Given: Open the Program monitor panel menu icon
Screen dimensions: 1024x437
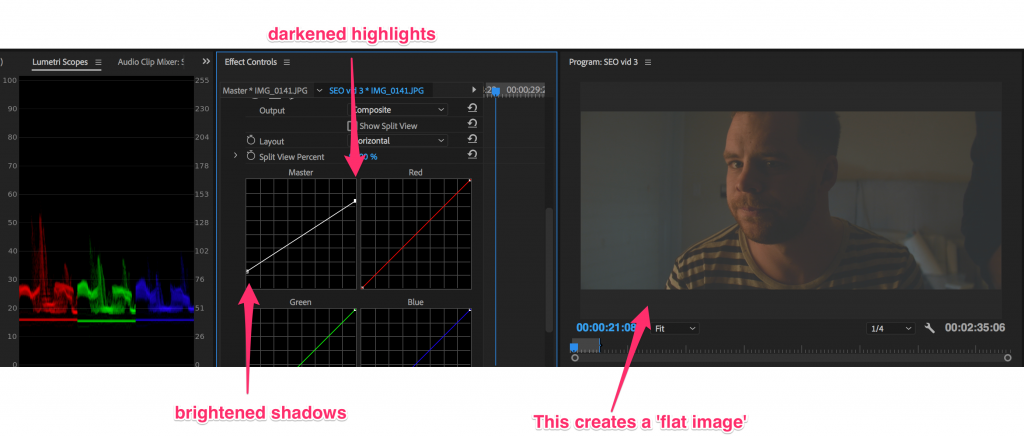Looking at the screenshot, I should (648, 62).
